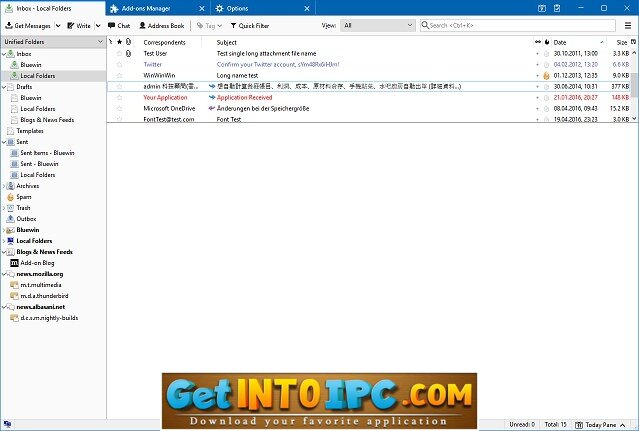
Task: Collapse the Blogs & News Feeds account
Action: pyautogui.click(x=4, y=252)
